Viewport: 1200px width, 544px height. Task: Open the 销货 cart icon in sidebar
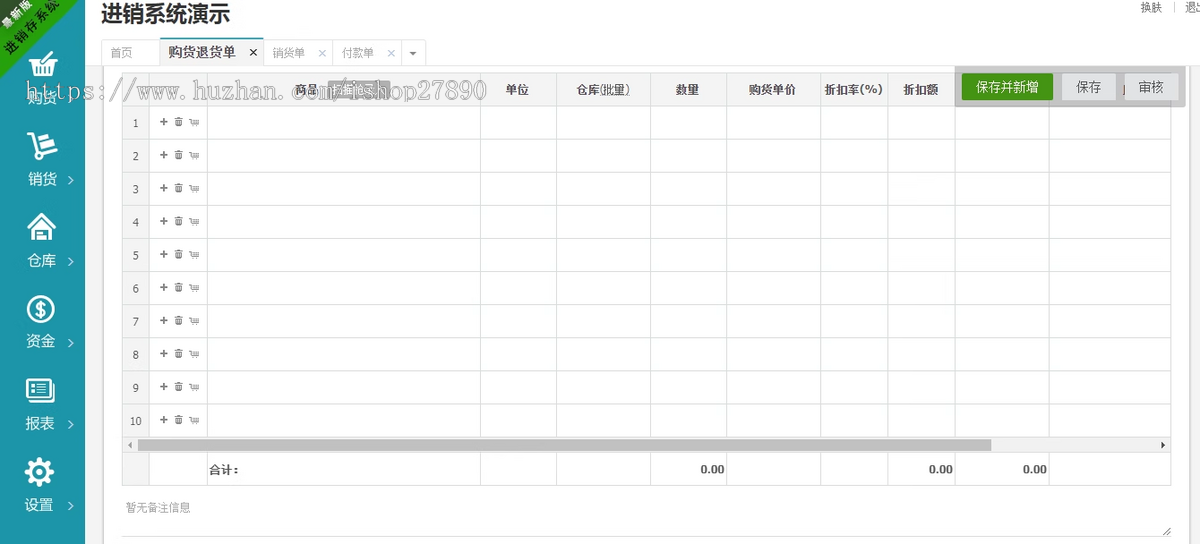tap(42, 146)
